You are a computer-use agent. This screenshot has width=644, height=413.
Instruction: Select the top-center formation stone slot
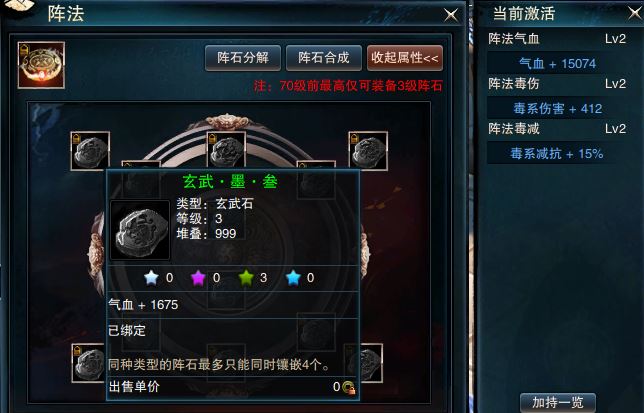[x=226, y=150]
